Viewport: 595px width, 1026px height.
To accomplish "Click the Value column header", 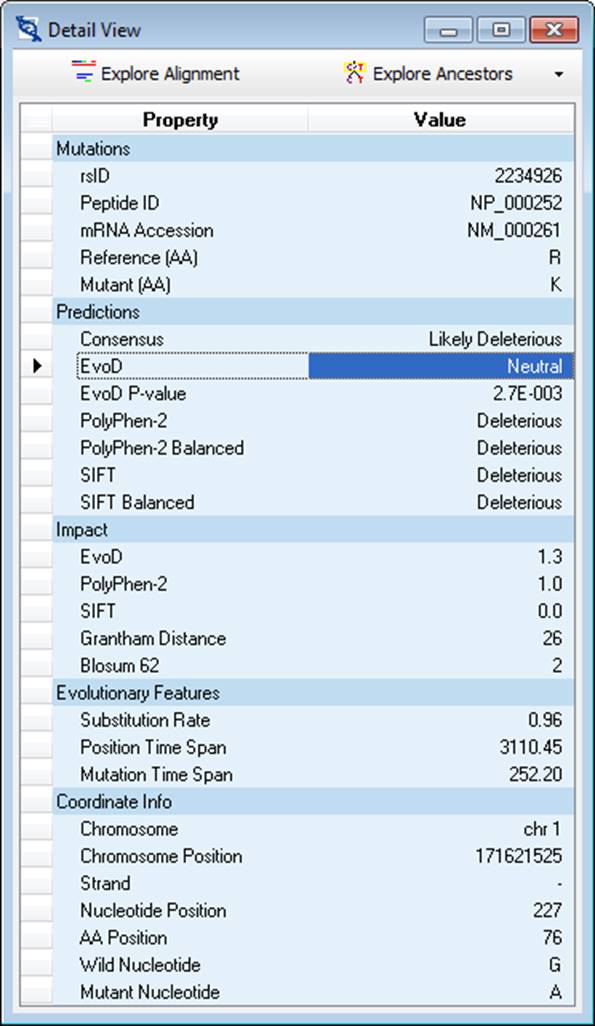I will point(441,120).
